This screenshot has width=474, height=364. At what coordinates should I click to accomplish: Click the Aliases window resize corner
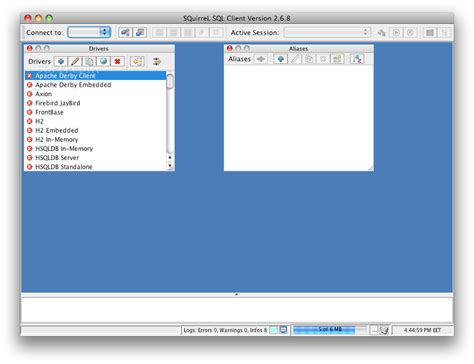click(371, 168)
